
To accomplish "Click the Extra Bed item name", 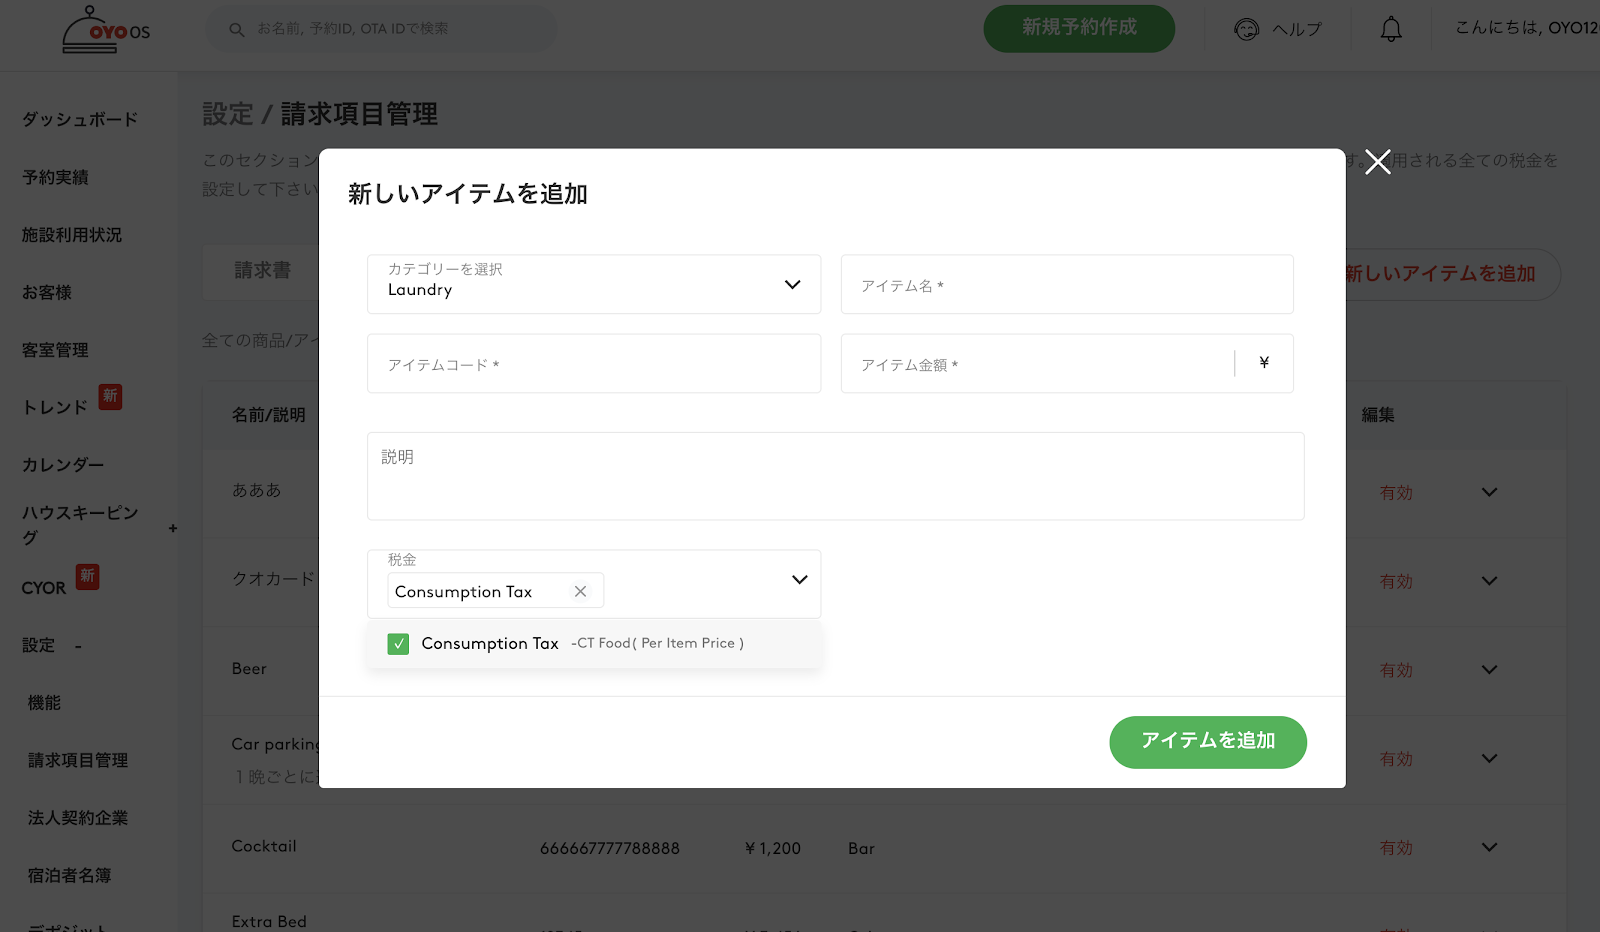I will point(269,921).
